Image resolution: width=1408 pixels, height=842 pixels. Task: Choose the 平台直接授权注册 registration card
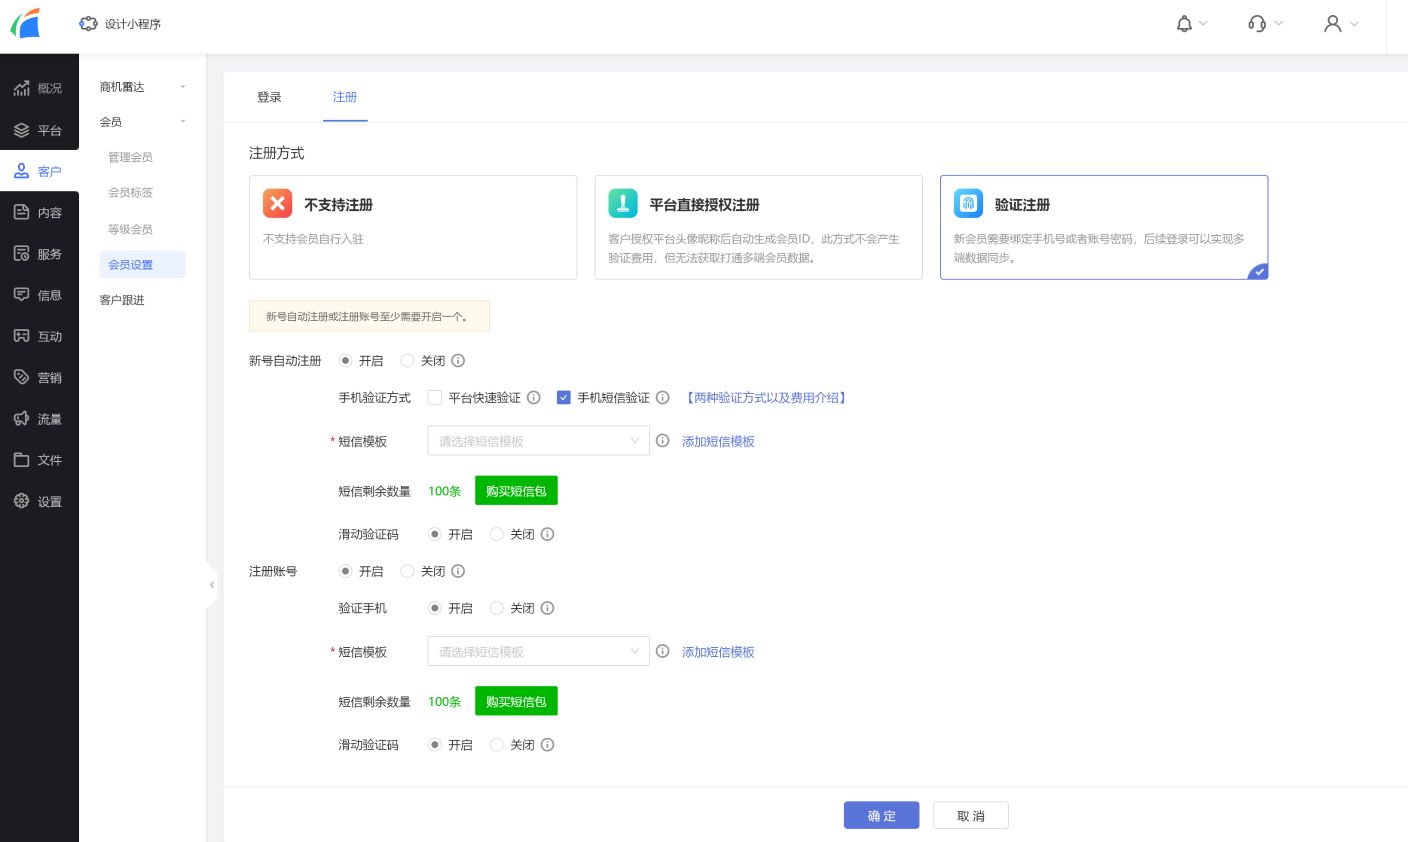click(758, 227)
